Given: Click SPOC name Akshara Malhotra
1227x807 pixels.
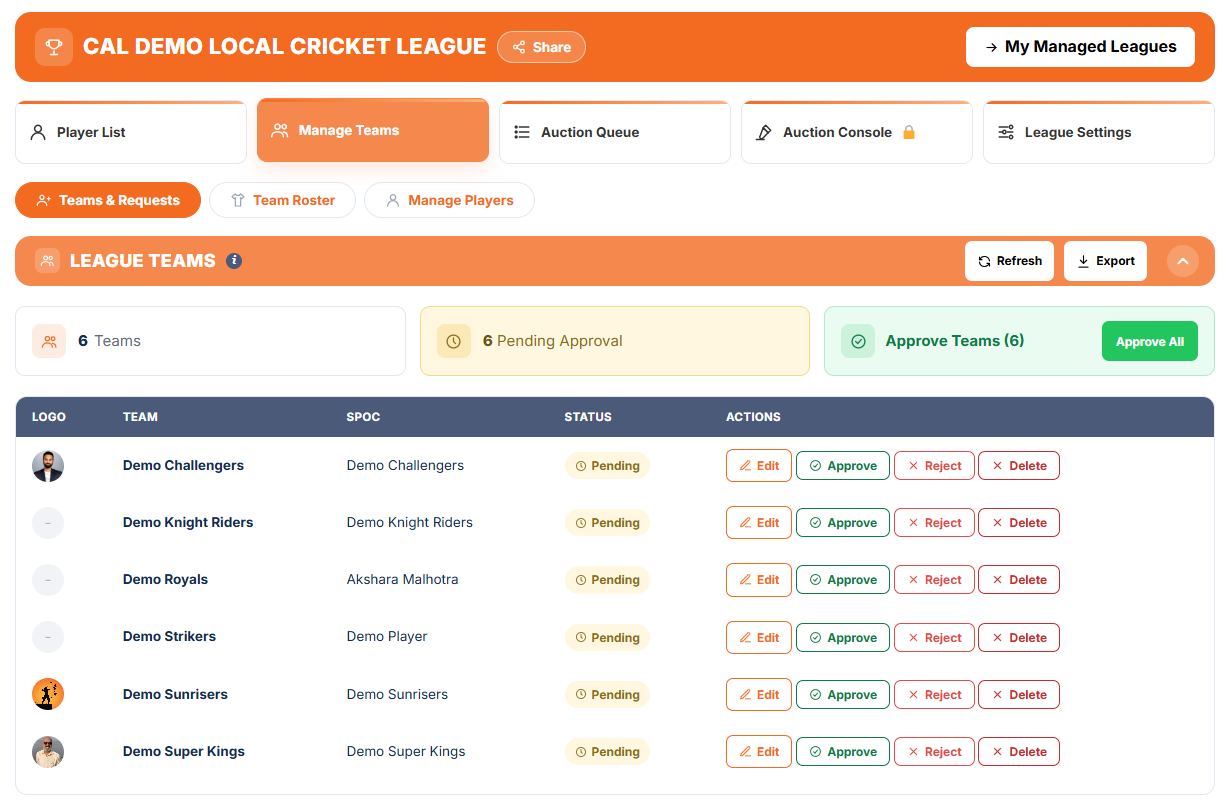Looking at the screenshot, I should 403,580.
